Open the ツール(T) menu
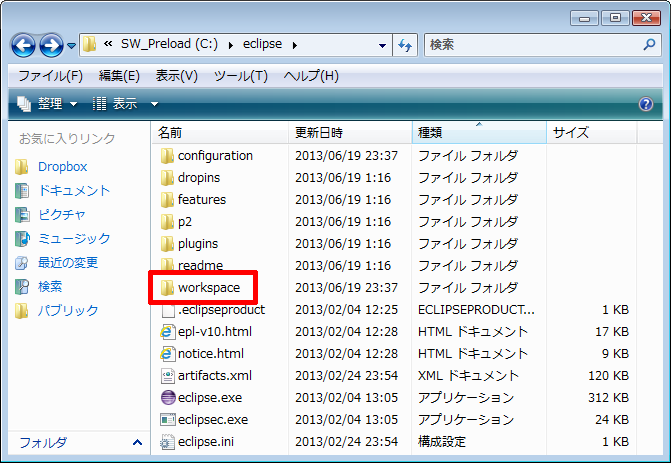 click(240, 76)
